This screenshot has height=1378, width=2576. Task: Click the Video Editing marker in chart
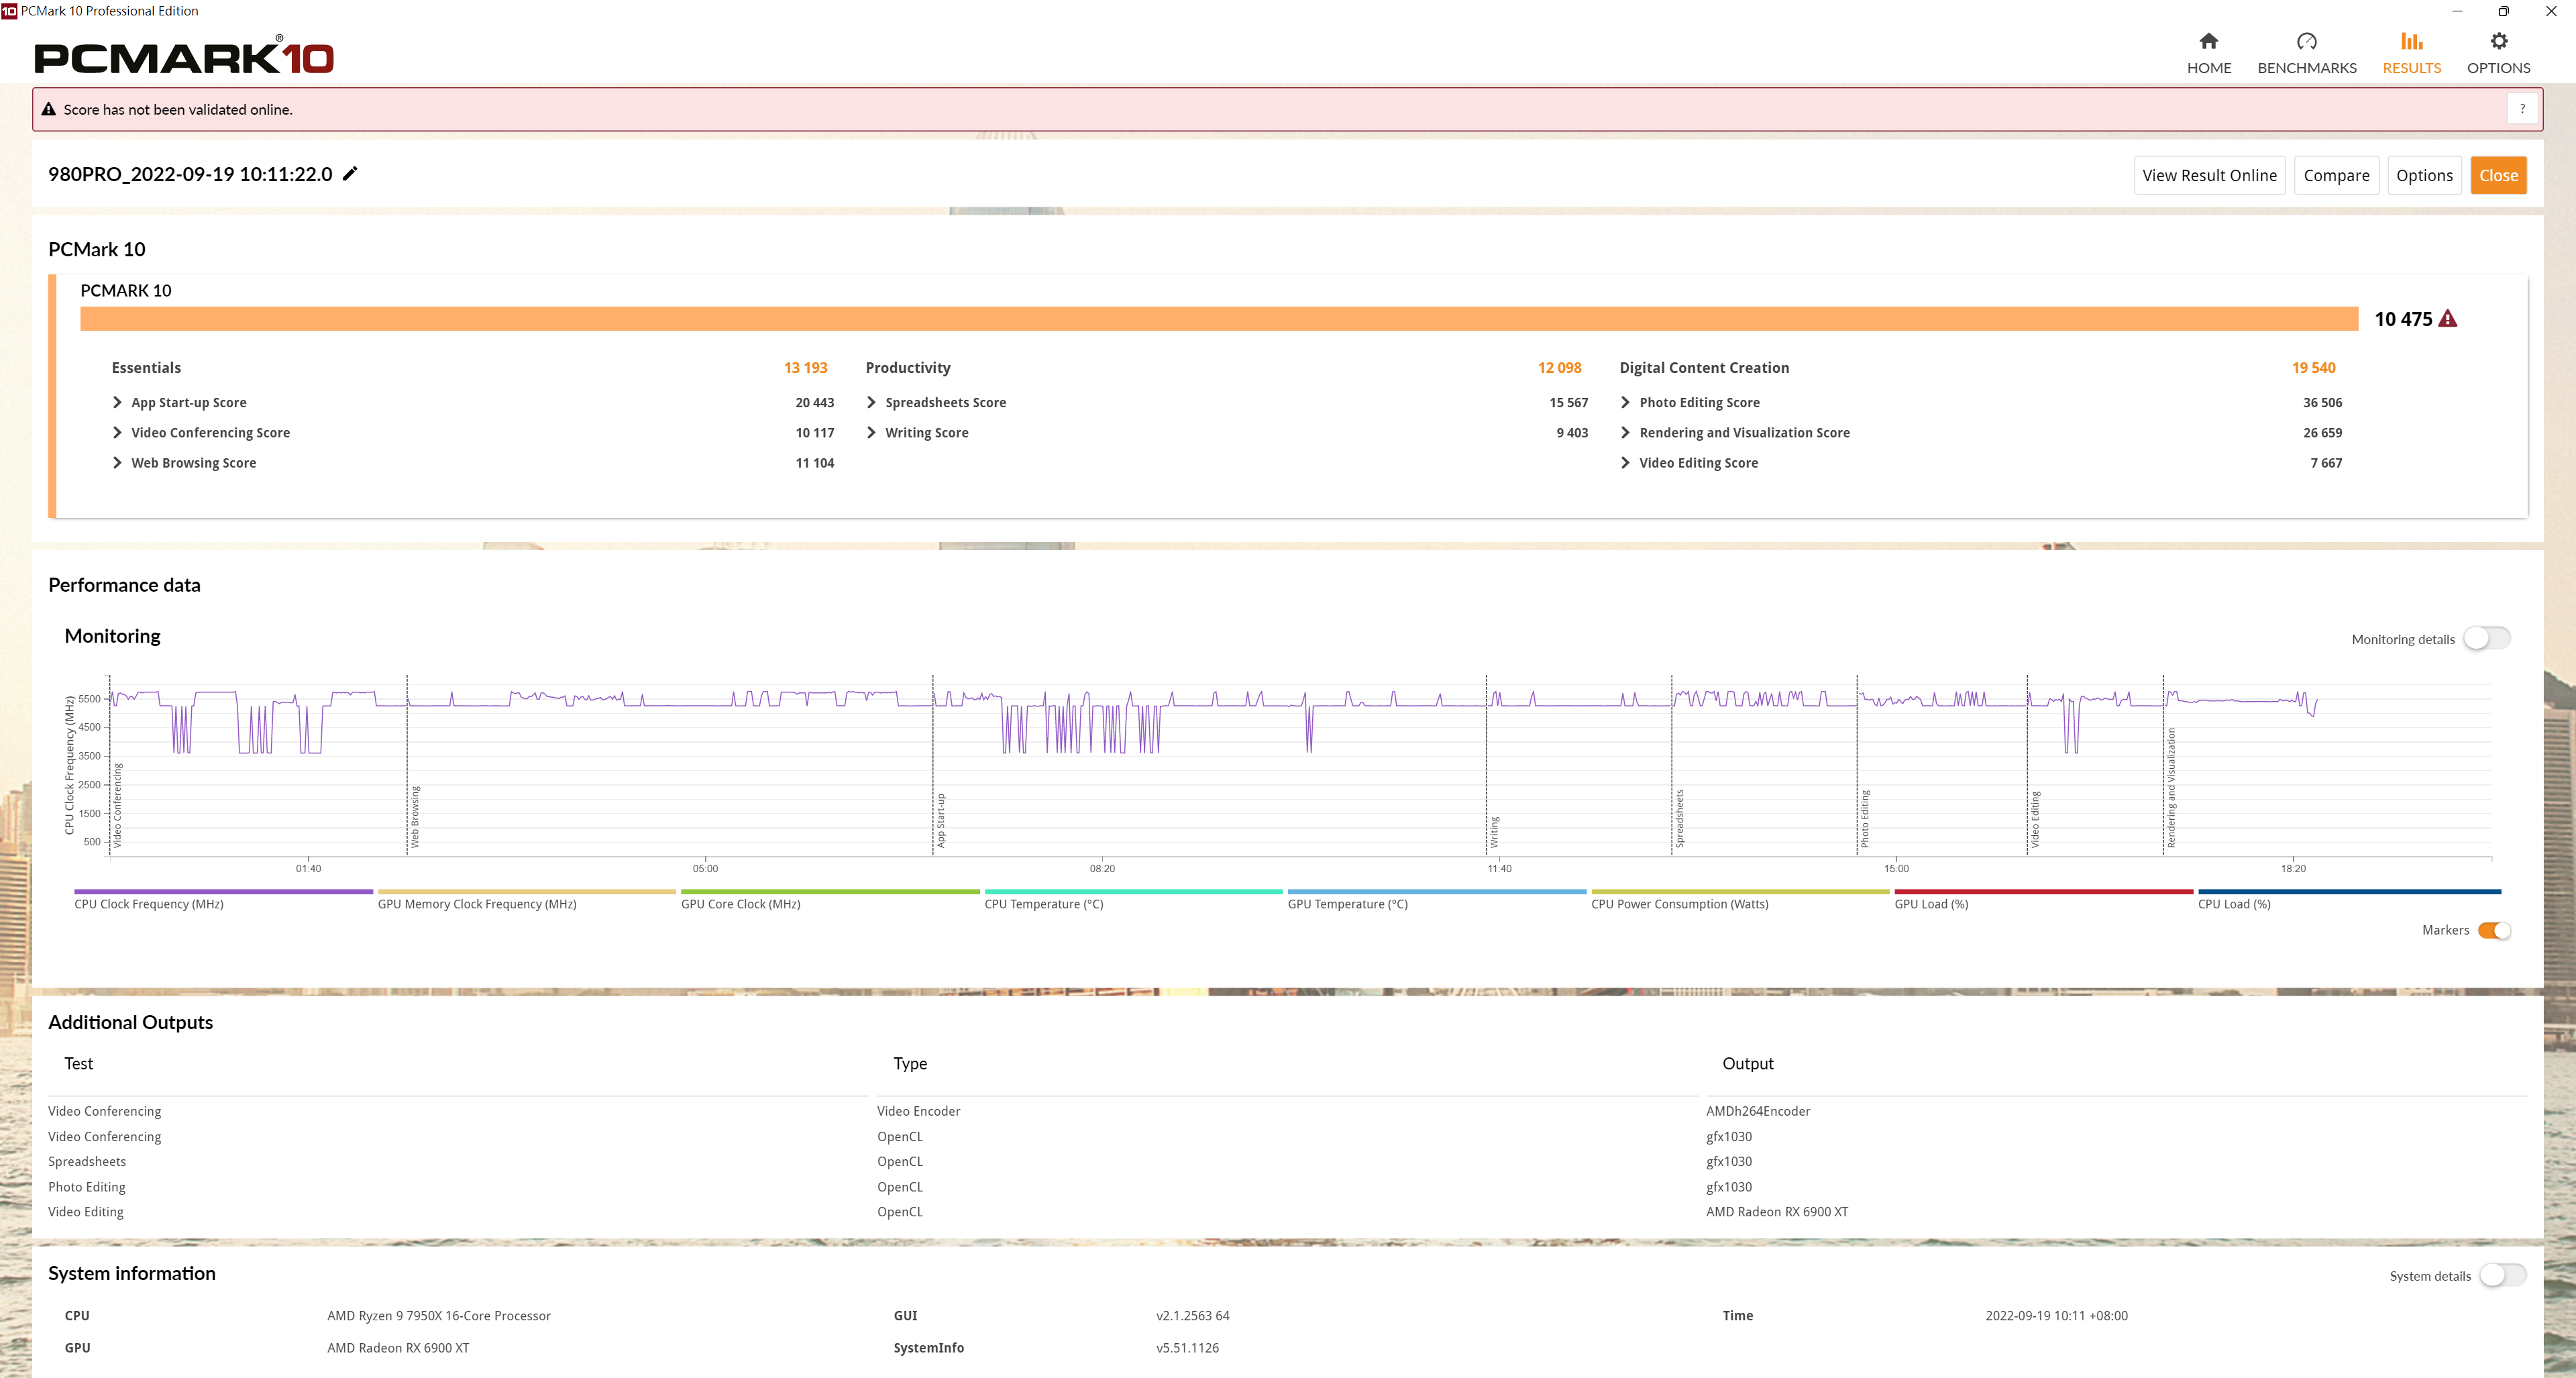pos(2035,819)
